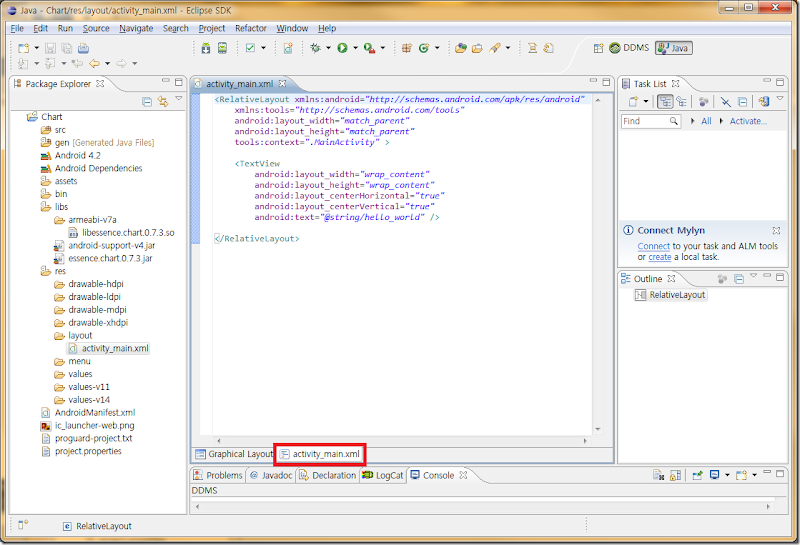
Task: Click the Save All toolbar icon
Action: click(66, 48)
